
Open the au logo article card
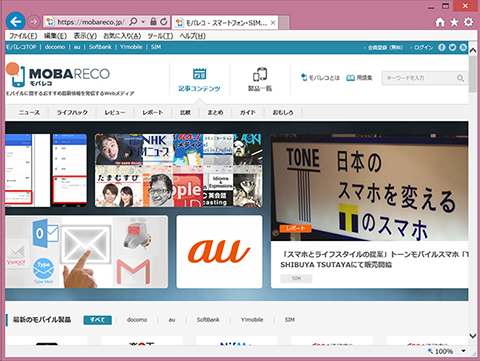219,252
